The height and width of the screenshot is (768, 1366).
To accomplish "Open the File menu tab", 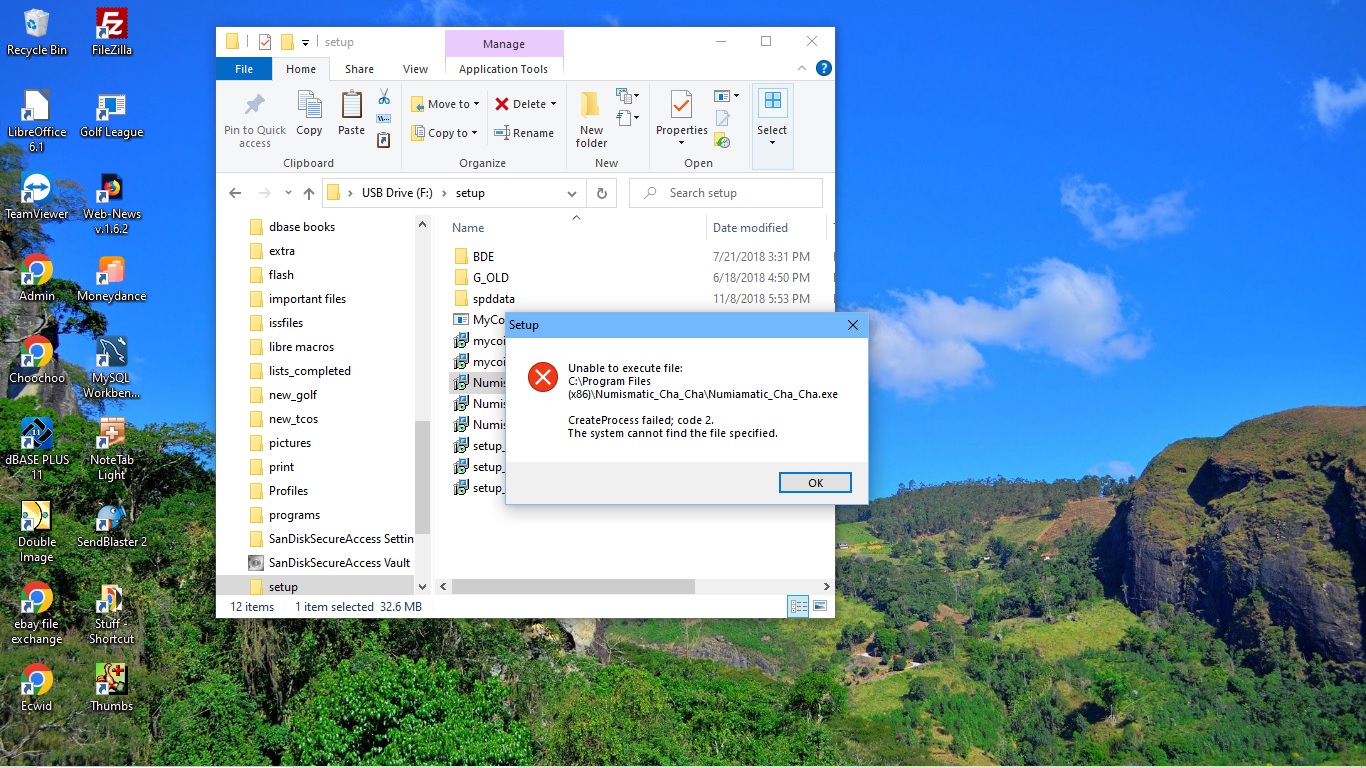I will pyautogui.click(x=244, y=69).
